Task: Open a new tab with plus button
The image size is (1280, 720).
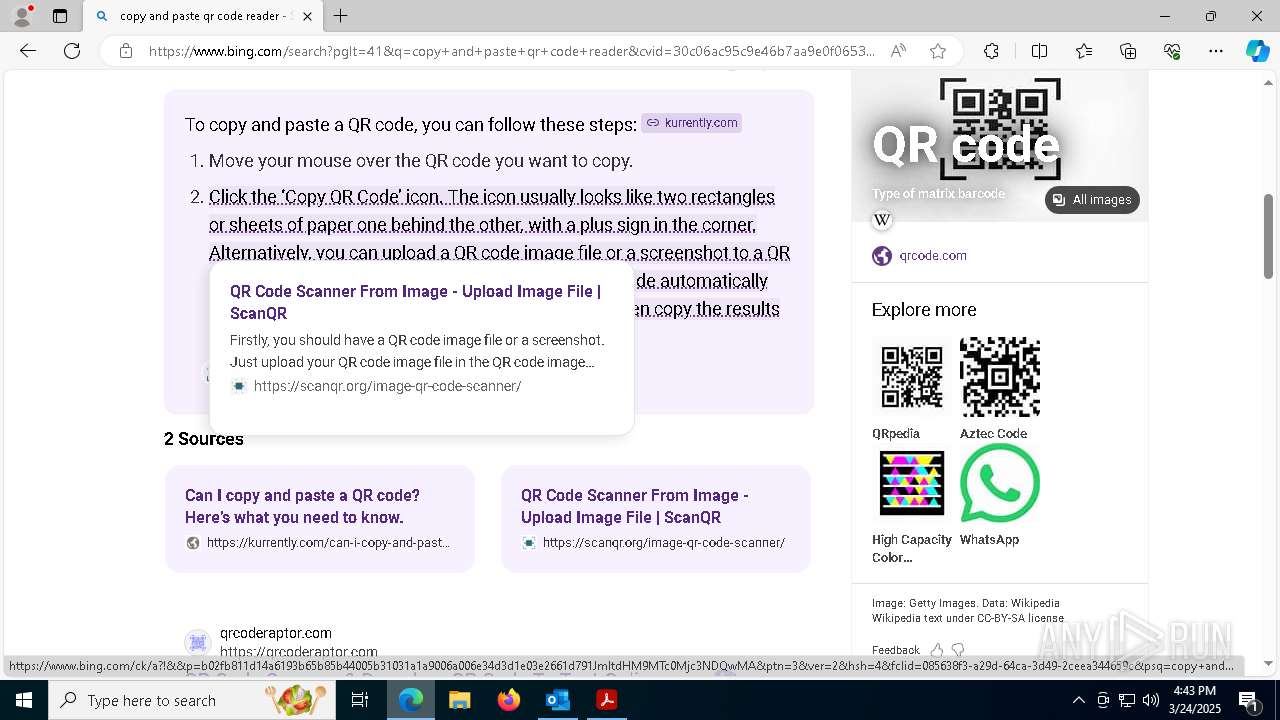Action: pos(341,16)
